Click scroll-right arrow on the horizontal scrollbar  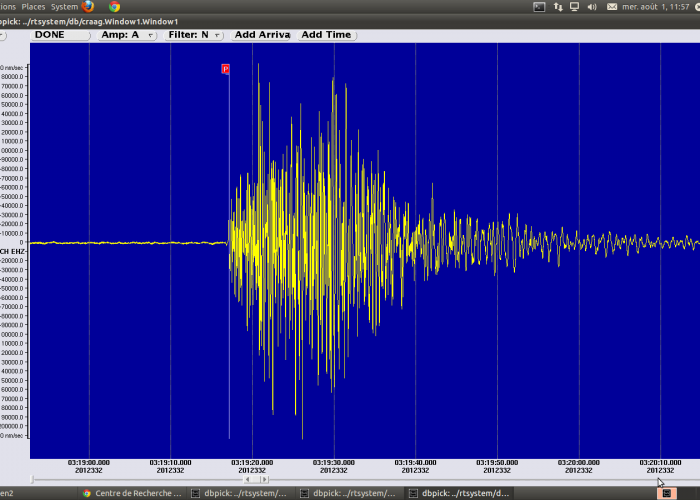(x=265, y=479)
